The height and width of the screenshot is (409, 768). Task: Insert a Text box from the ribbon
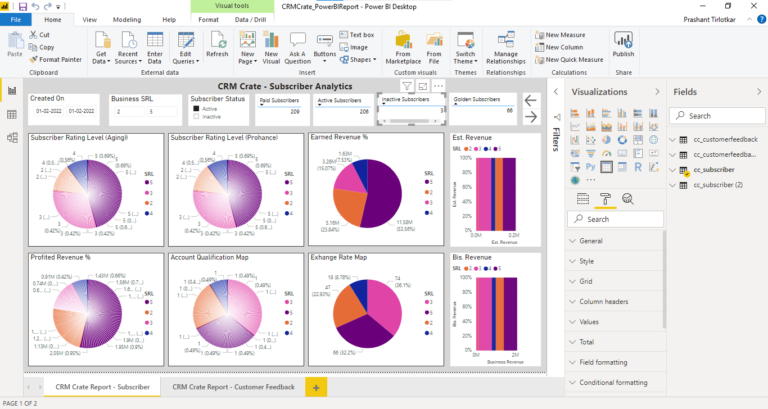(x=357, y=35)
